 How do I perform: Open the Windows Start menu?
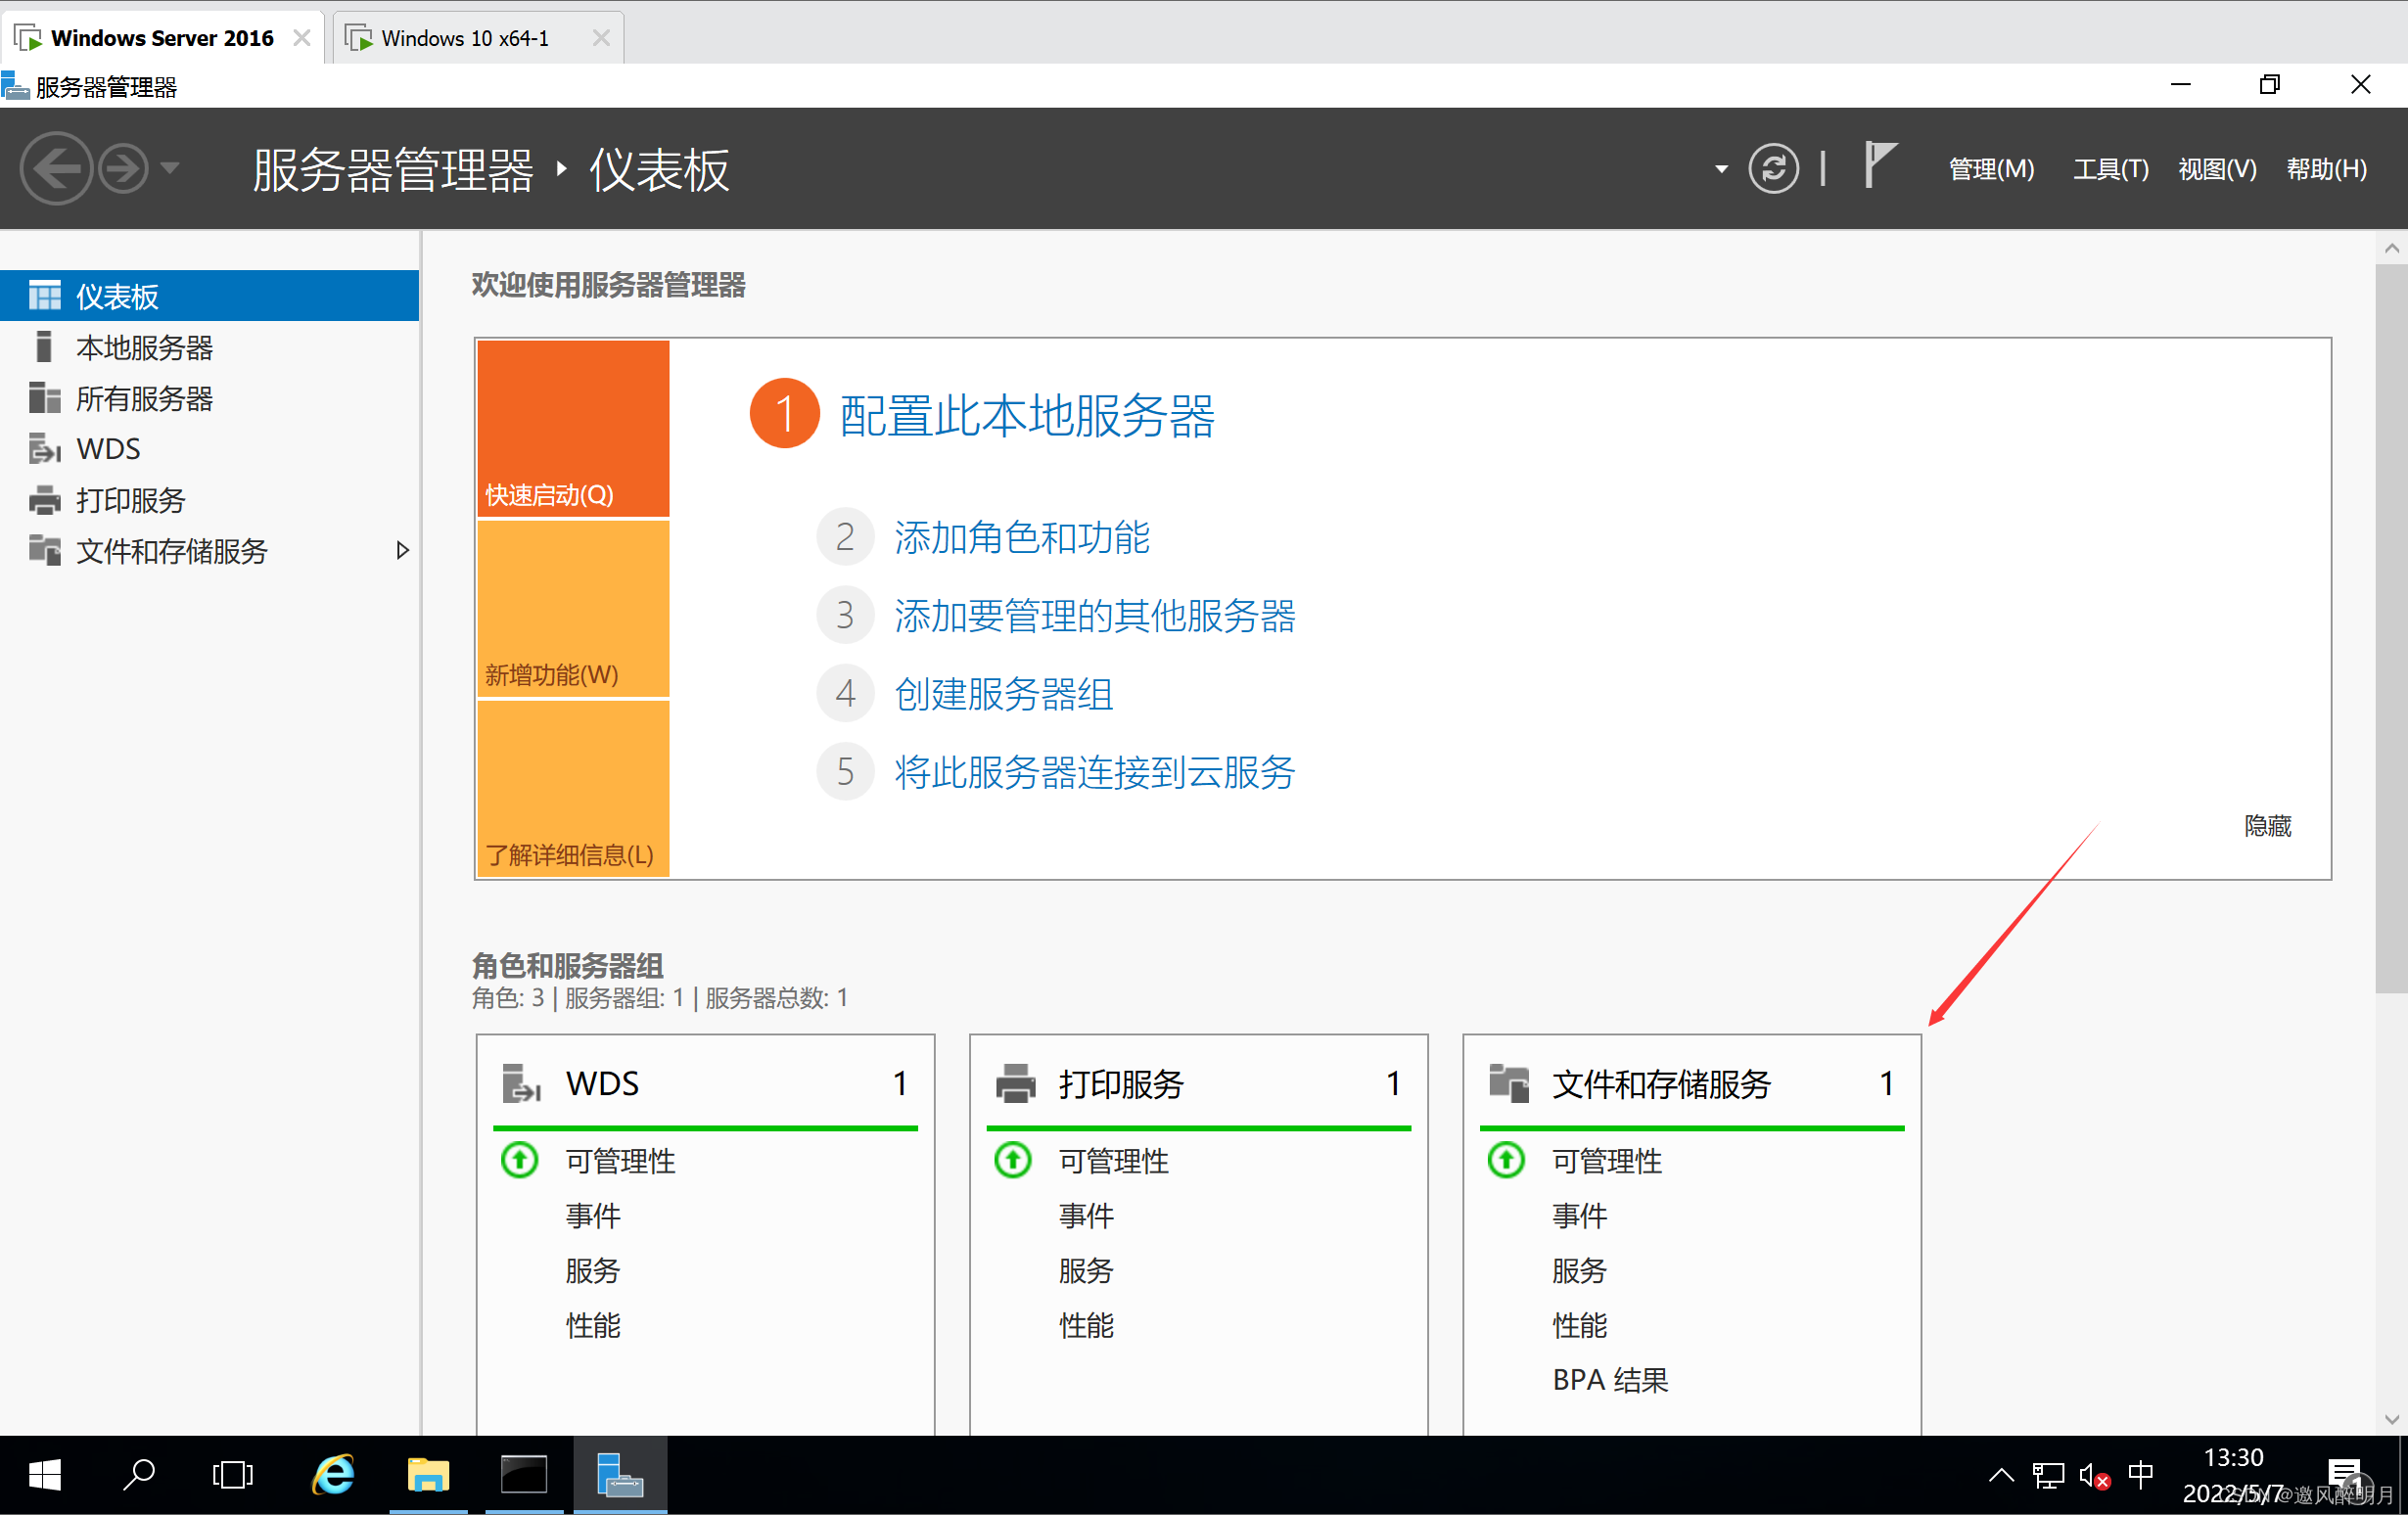(45, 1475)
